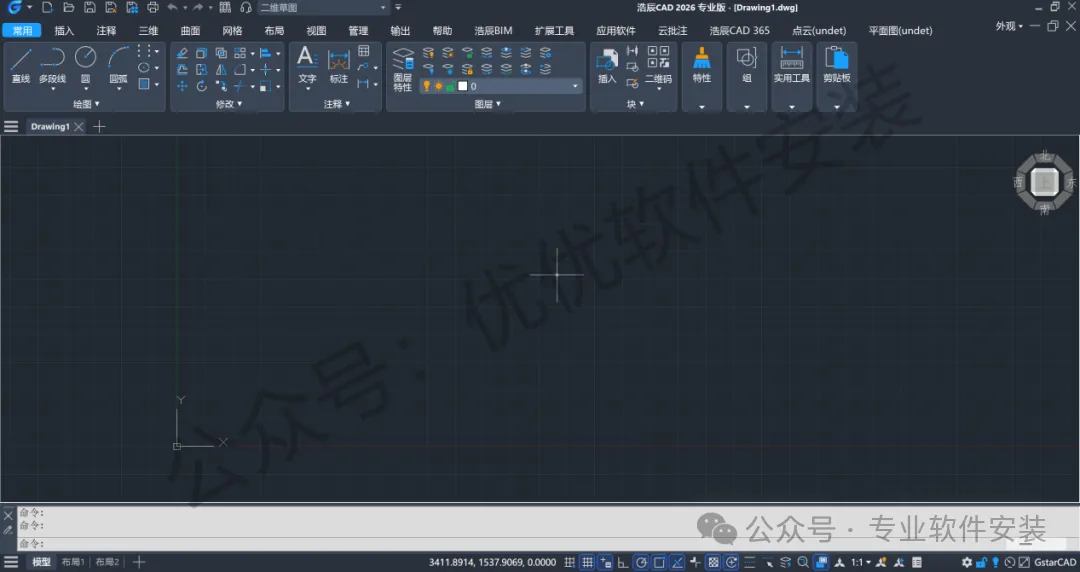Click the mirror tool in 修改 panel
Viewport: 1080px width, 572px height.
[220, 70]
